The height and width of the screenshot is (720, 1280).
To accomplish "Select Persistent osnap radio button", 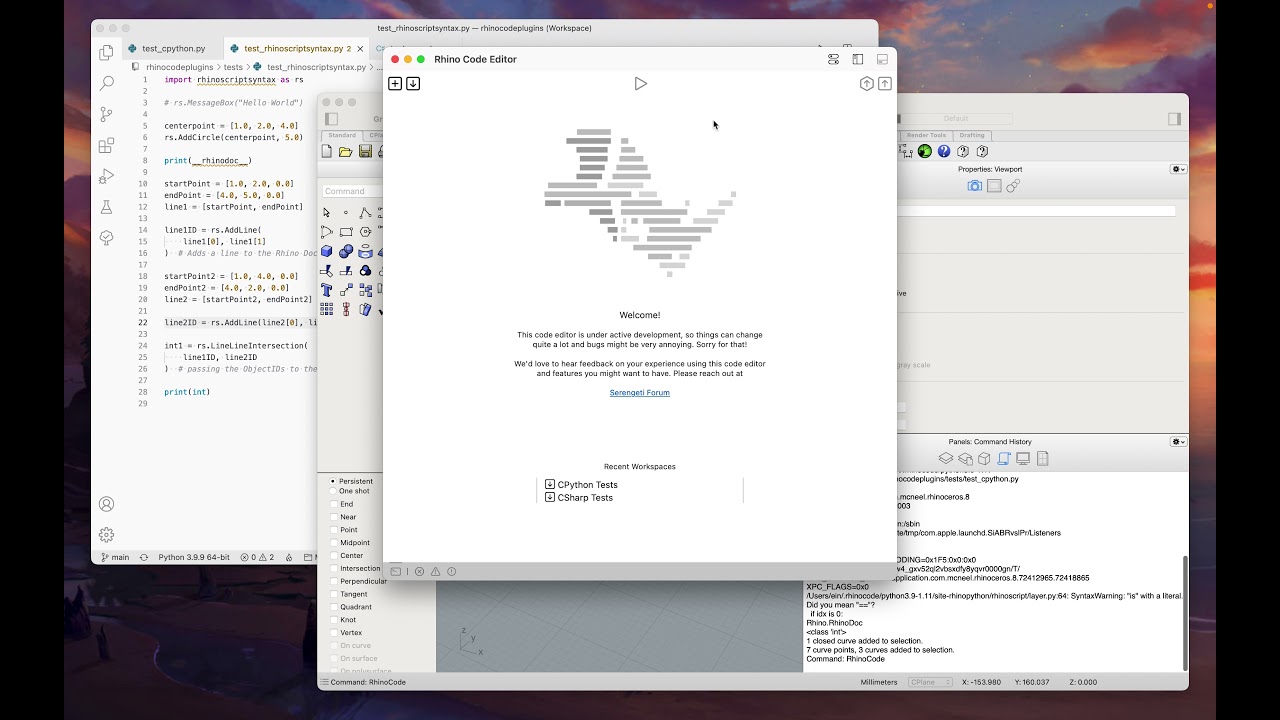I will (333, 481).
